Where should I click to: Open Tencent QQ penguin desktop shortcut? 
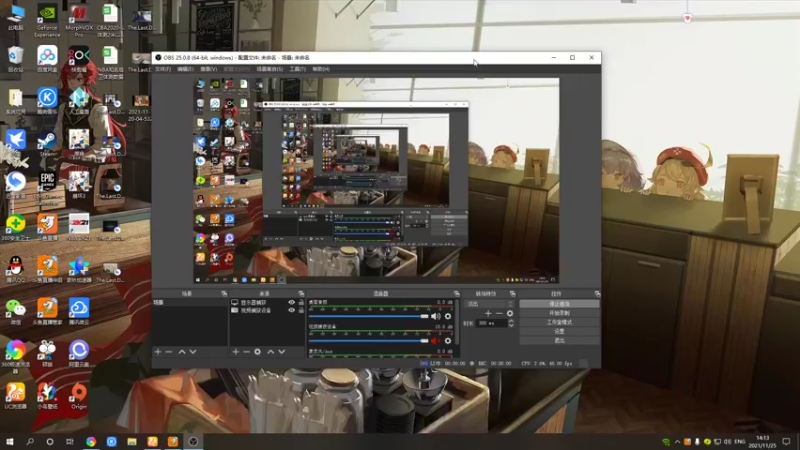15,270
